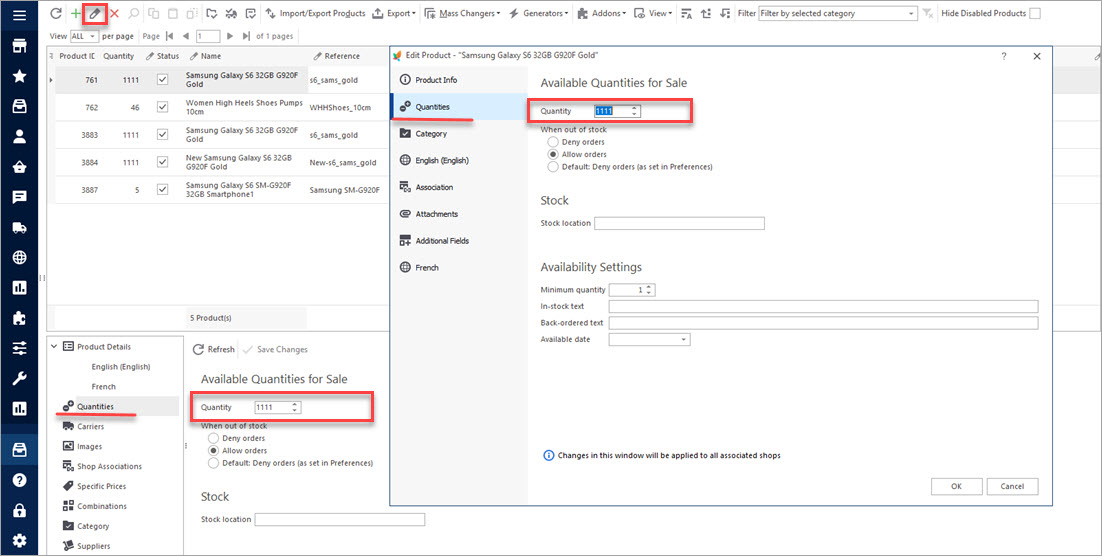Click In-stock text field
The image size is (1102, 556).
[x=823, y=306]
